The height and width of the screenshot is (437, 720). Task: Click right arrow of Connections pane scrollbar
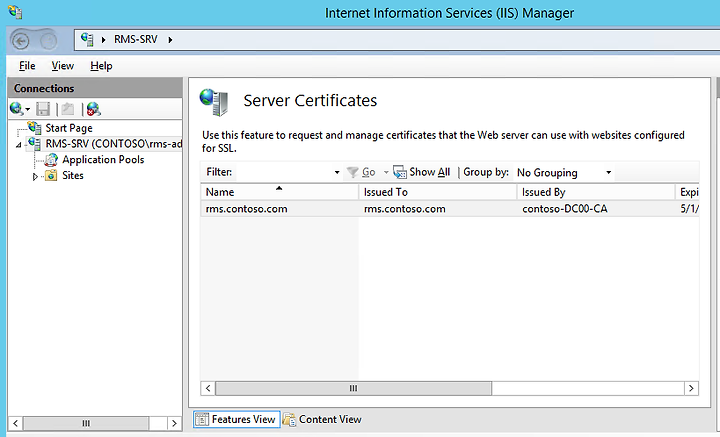pyautogui.click(x=174, y=423)
